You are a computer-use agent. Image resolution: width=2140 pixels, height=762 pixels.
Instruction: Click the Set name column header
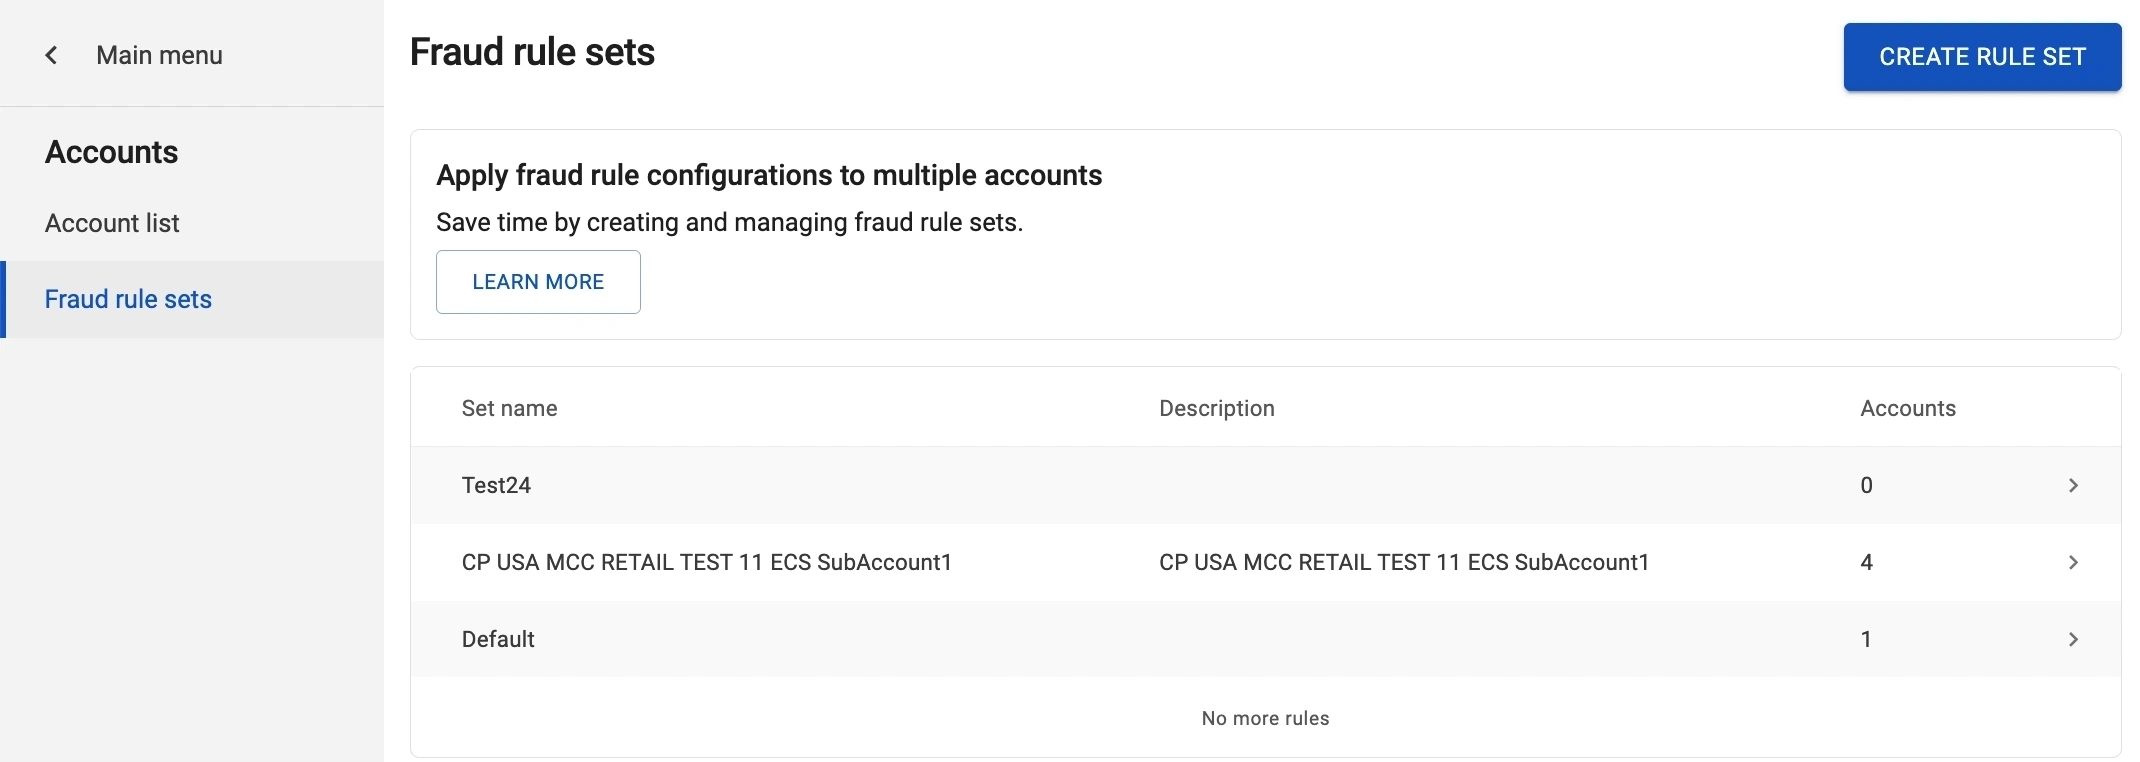(509, 408)
